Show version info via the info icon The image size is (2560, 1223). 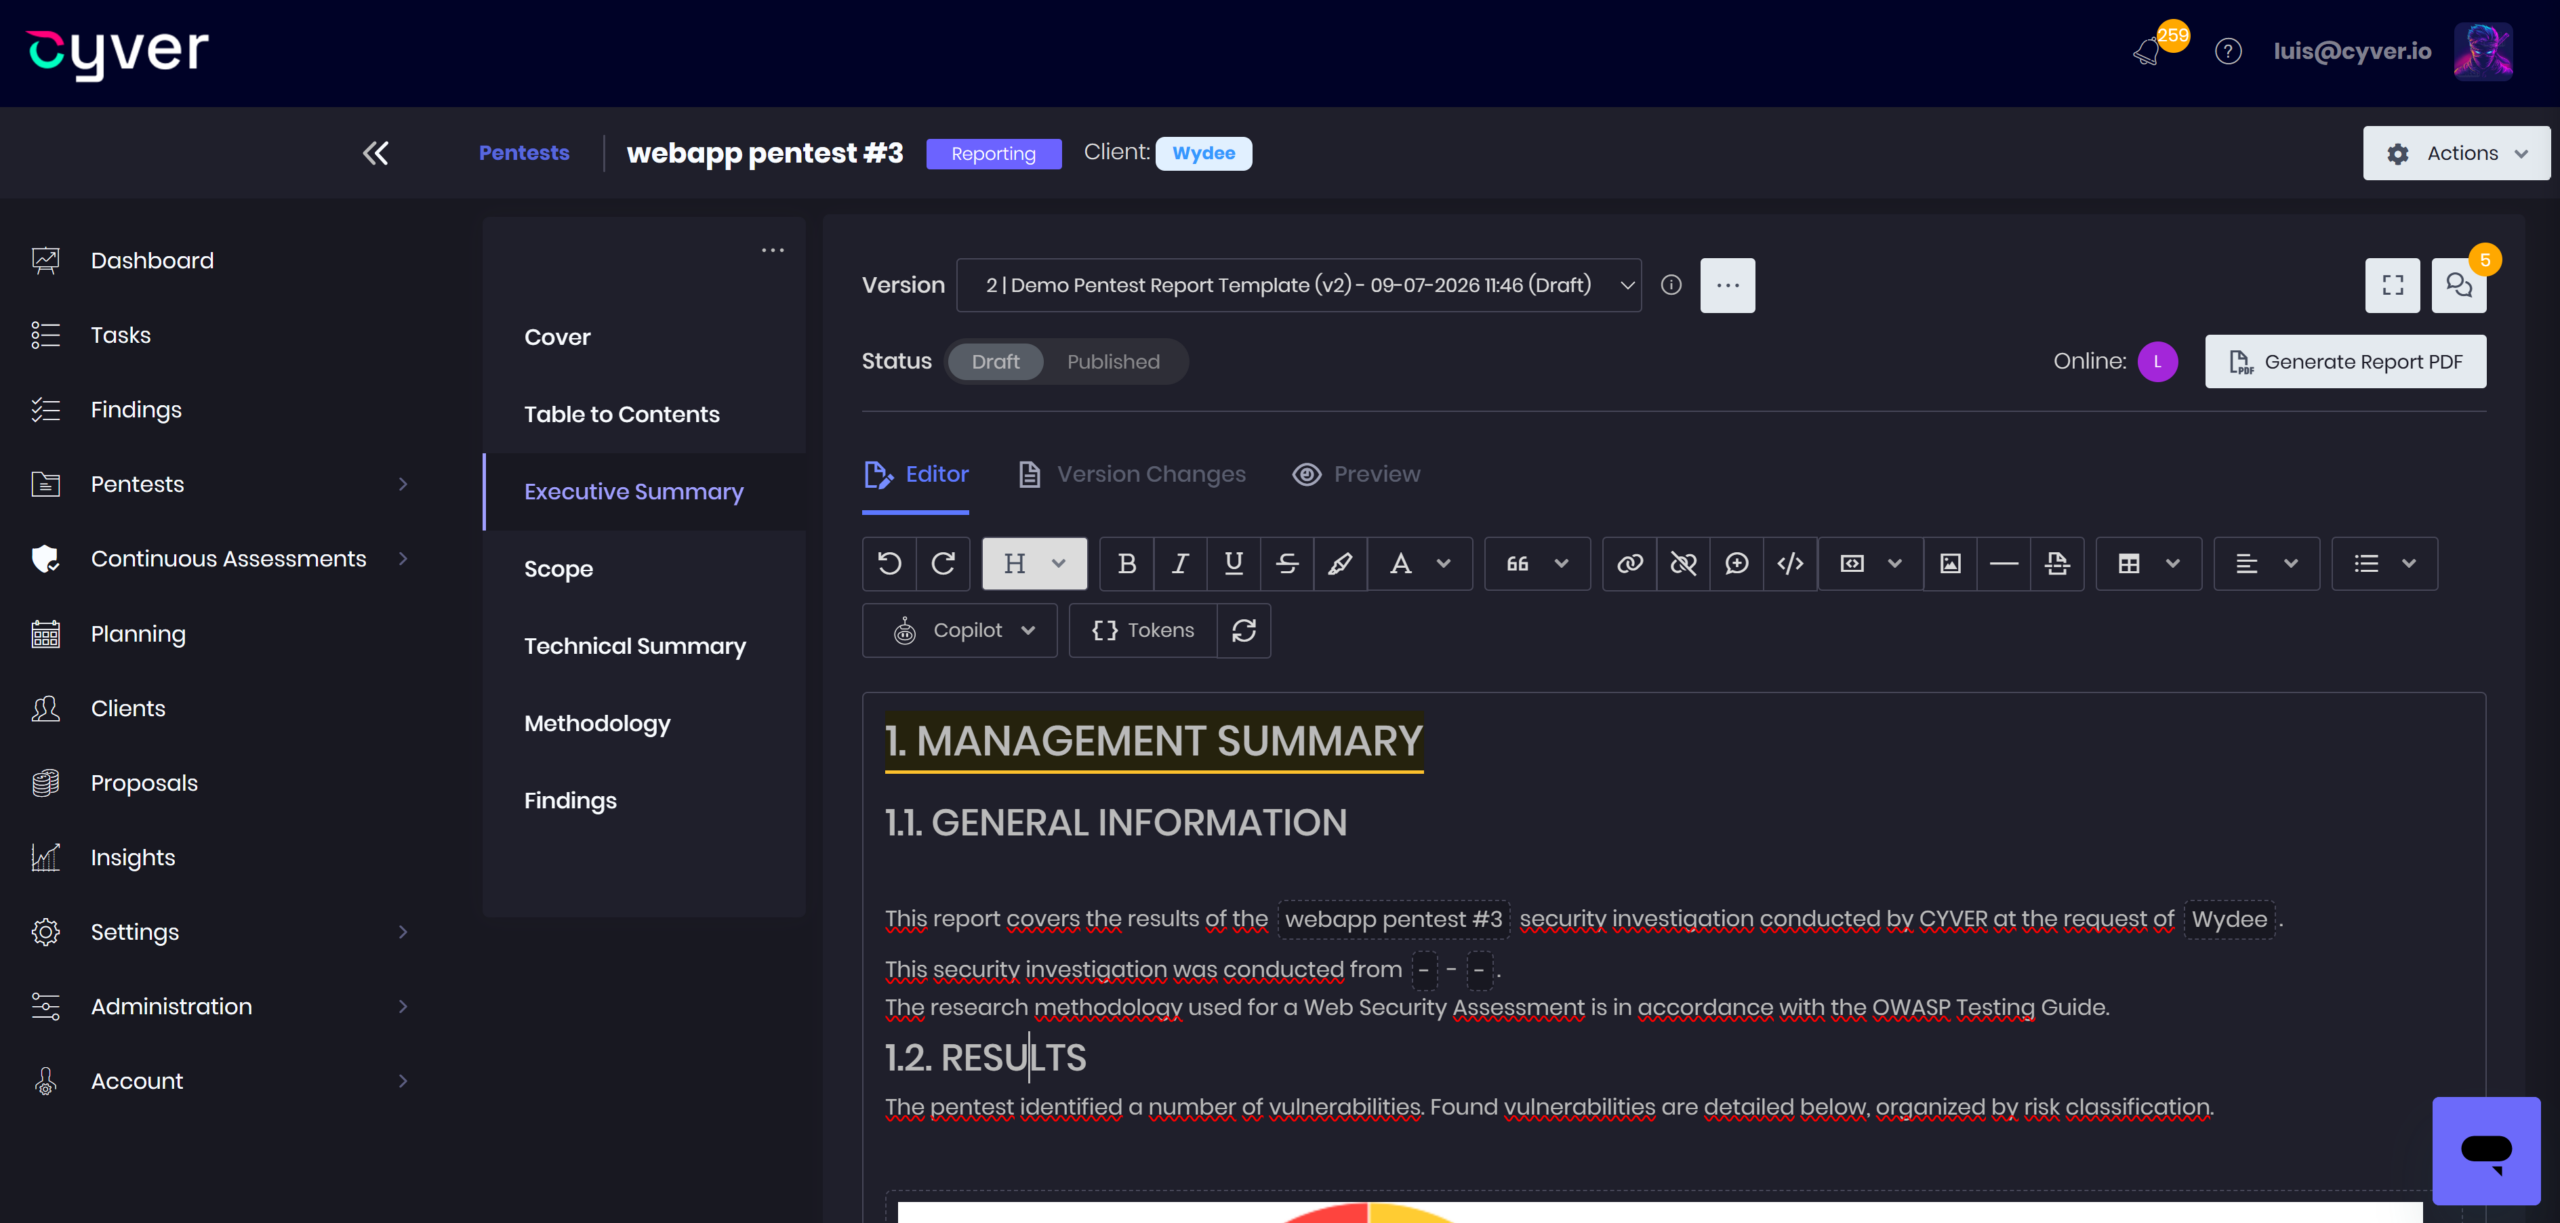pyautogui.click(x=1671, y=286)
